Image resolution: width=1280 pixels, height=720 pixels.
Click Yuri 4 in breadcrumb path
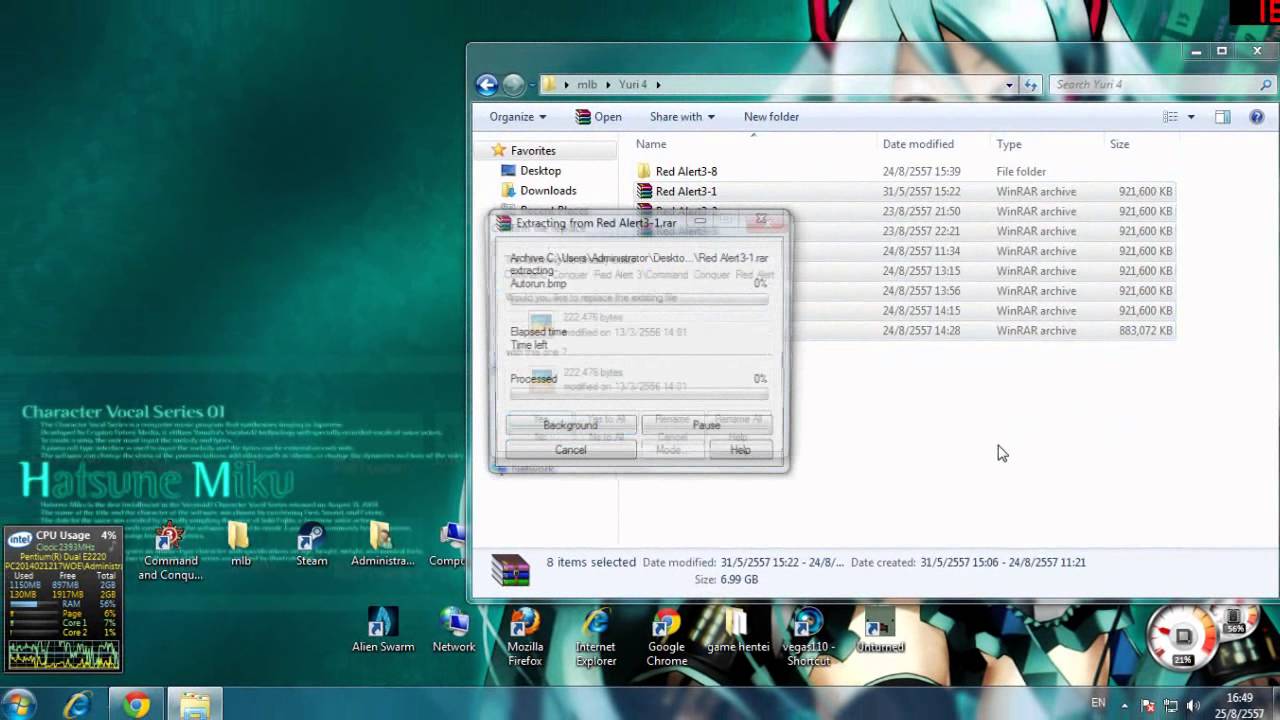pyautogui.click(x=633, y=85)
